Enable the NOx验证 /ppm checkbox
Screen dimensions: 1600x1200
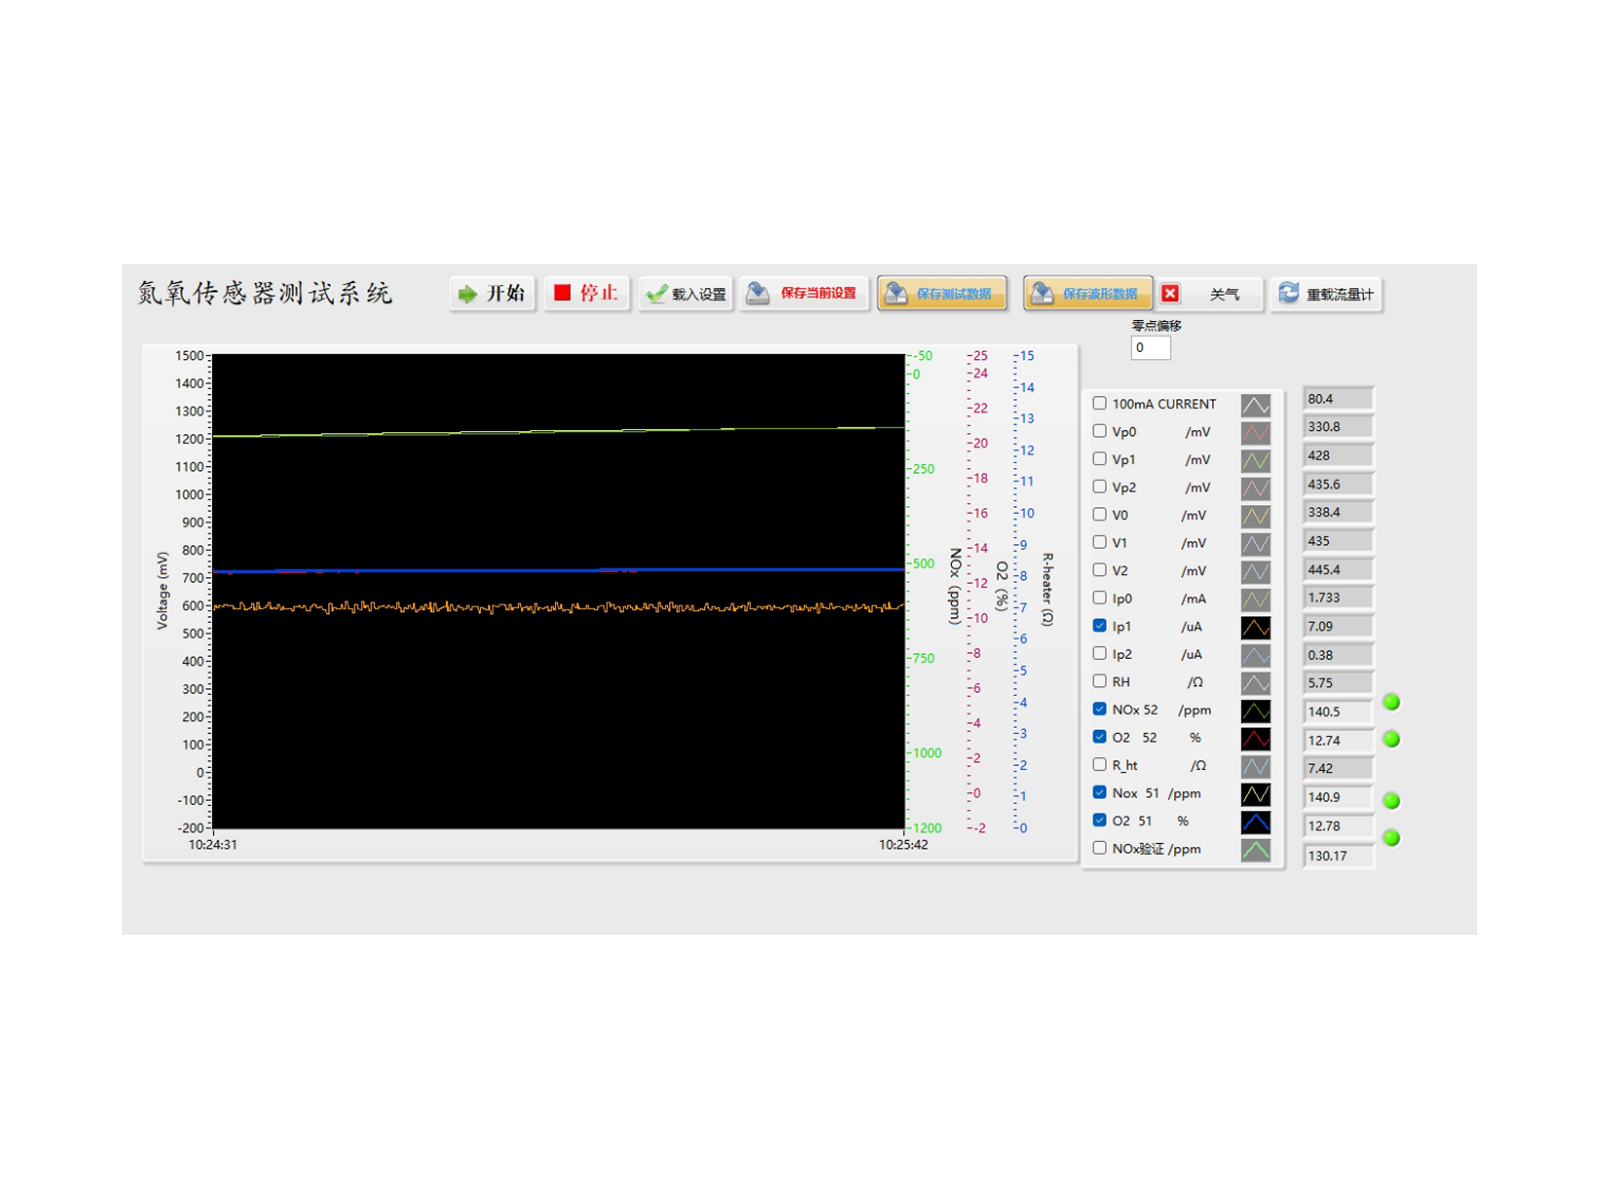[1099, 848]
